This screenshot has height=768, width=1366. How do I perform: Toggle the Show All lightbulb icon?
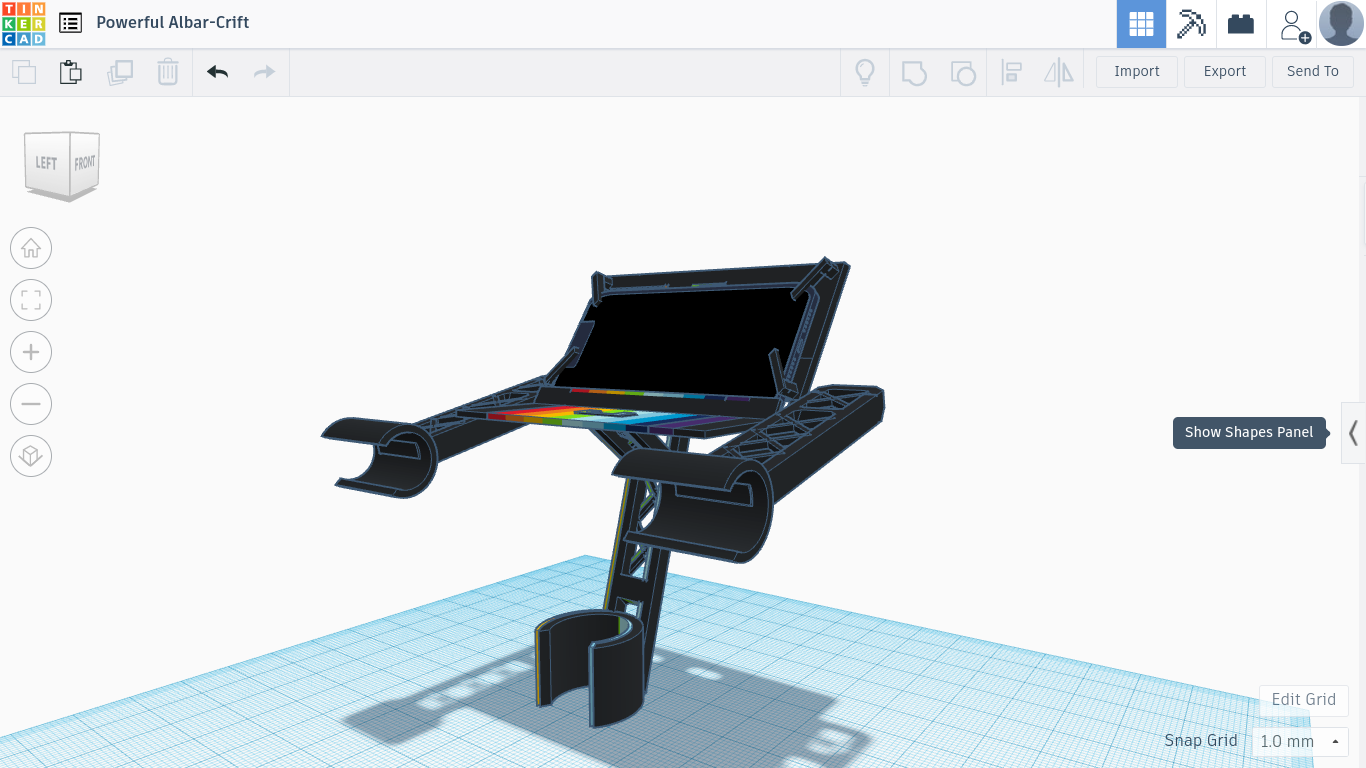coord(865,72)
